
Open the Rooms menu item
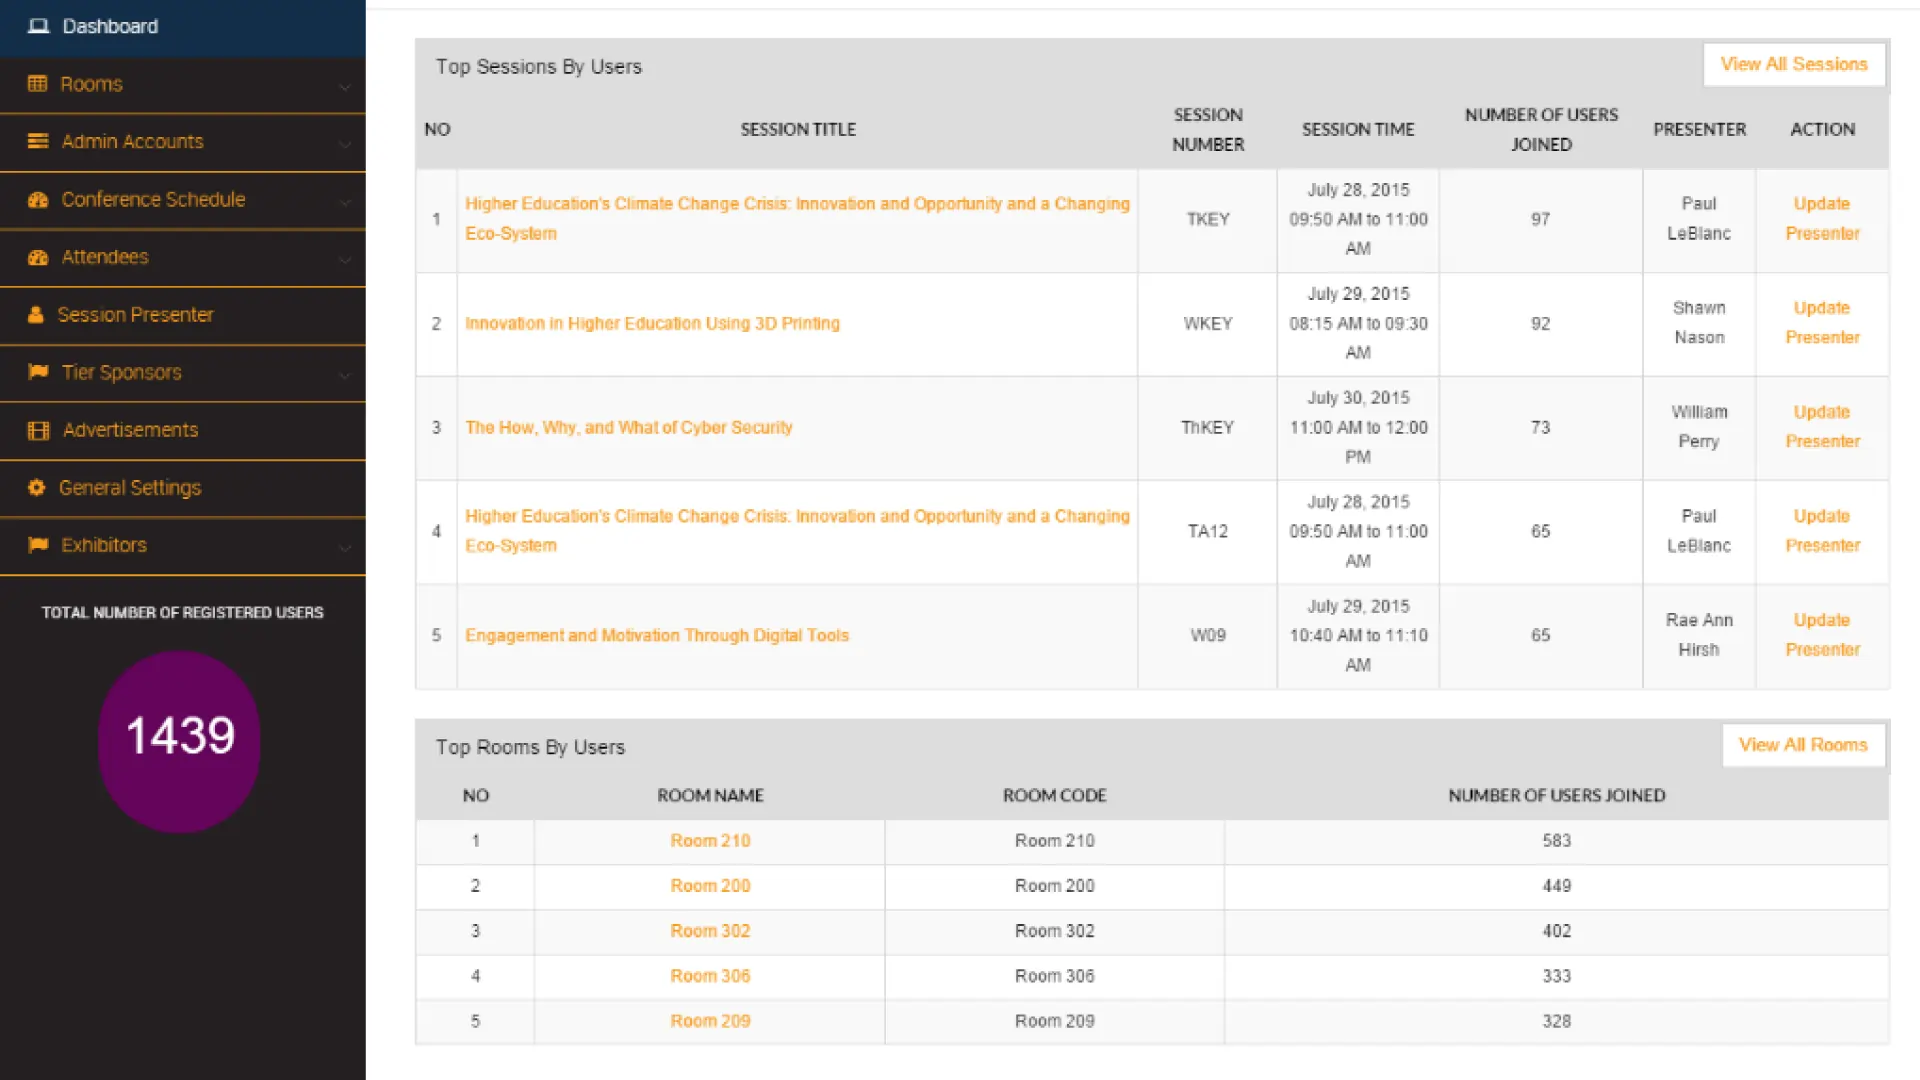coord(183,85)
